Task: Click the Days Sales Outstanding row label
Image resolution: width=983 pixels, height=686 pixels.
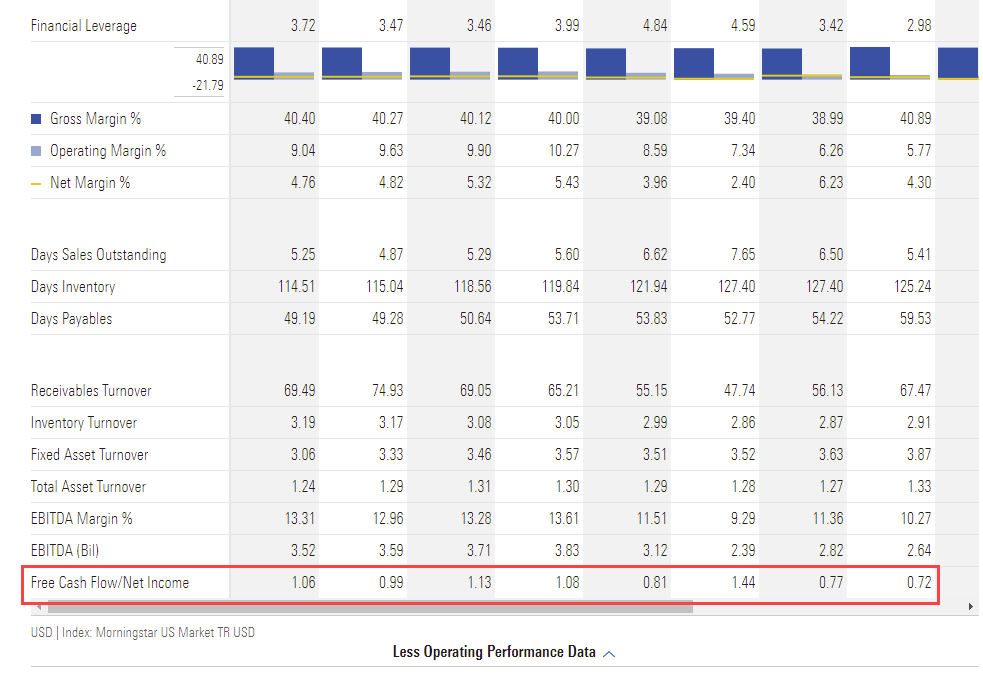Action: (98, 255)
